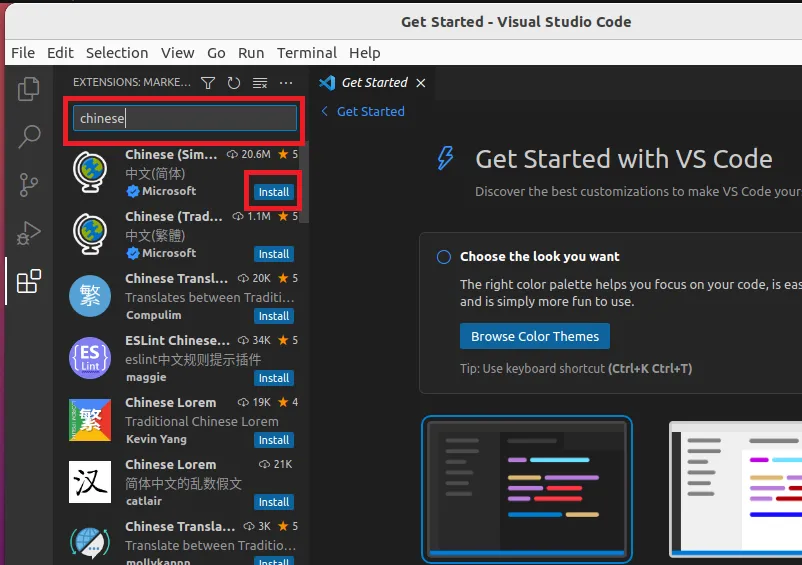The height and width of the screenshot is (565, 802).
Task: Select the dark color theme thumbnail
Action: (x=527, y=489)
